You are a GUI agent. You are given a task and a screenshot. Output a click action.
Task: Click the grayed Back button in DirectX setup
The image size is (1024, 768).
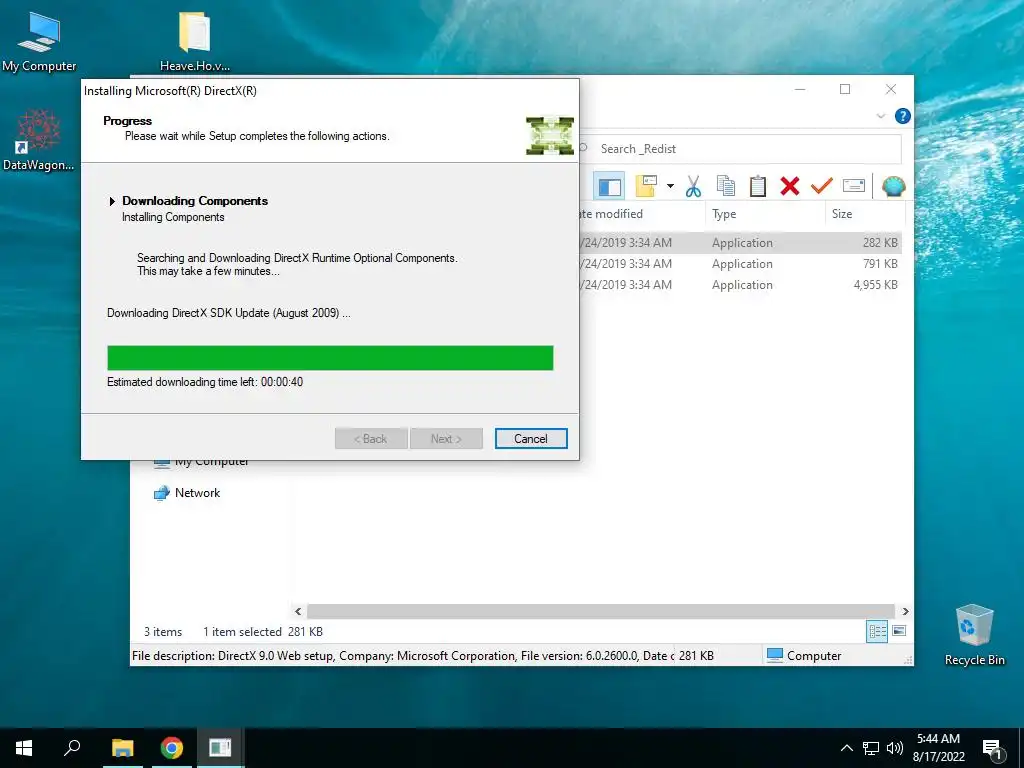click(371, 439)
